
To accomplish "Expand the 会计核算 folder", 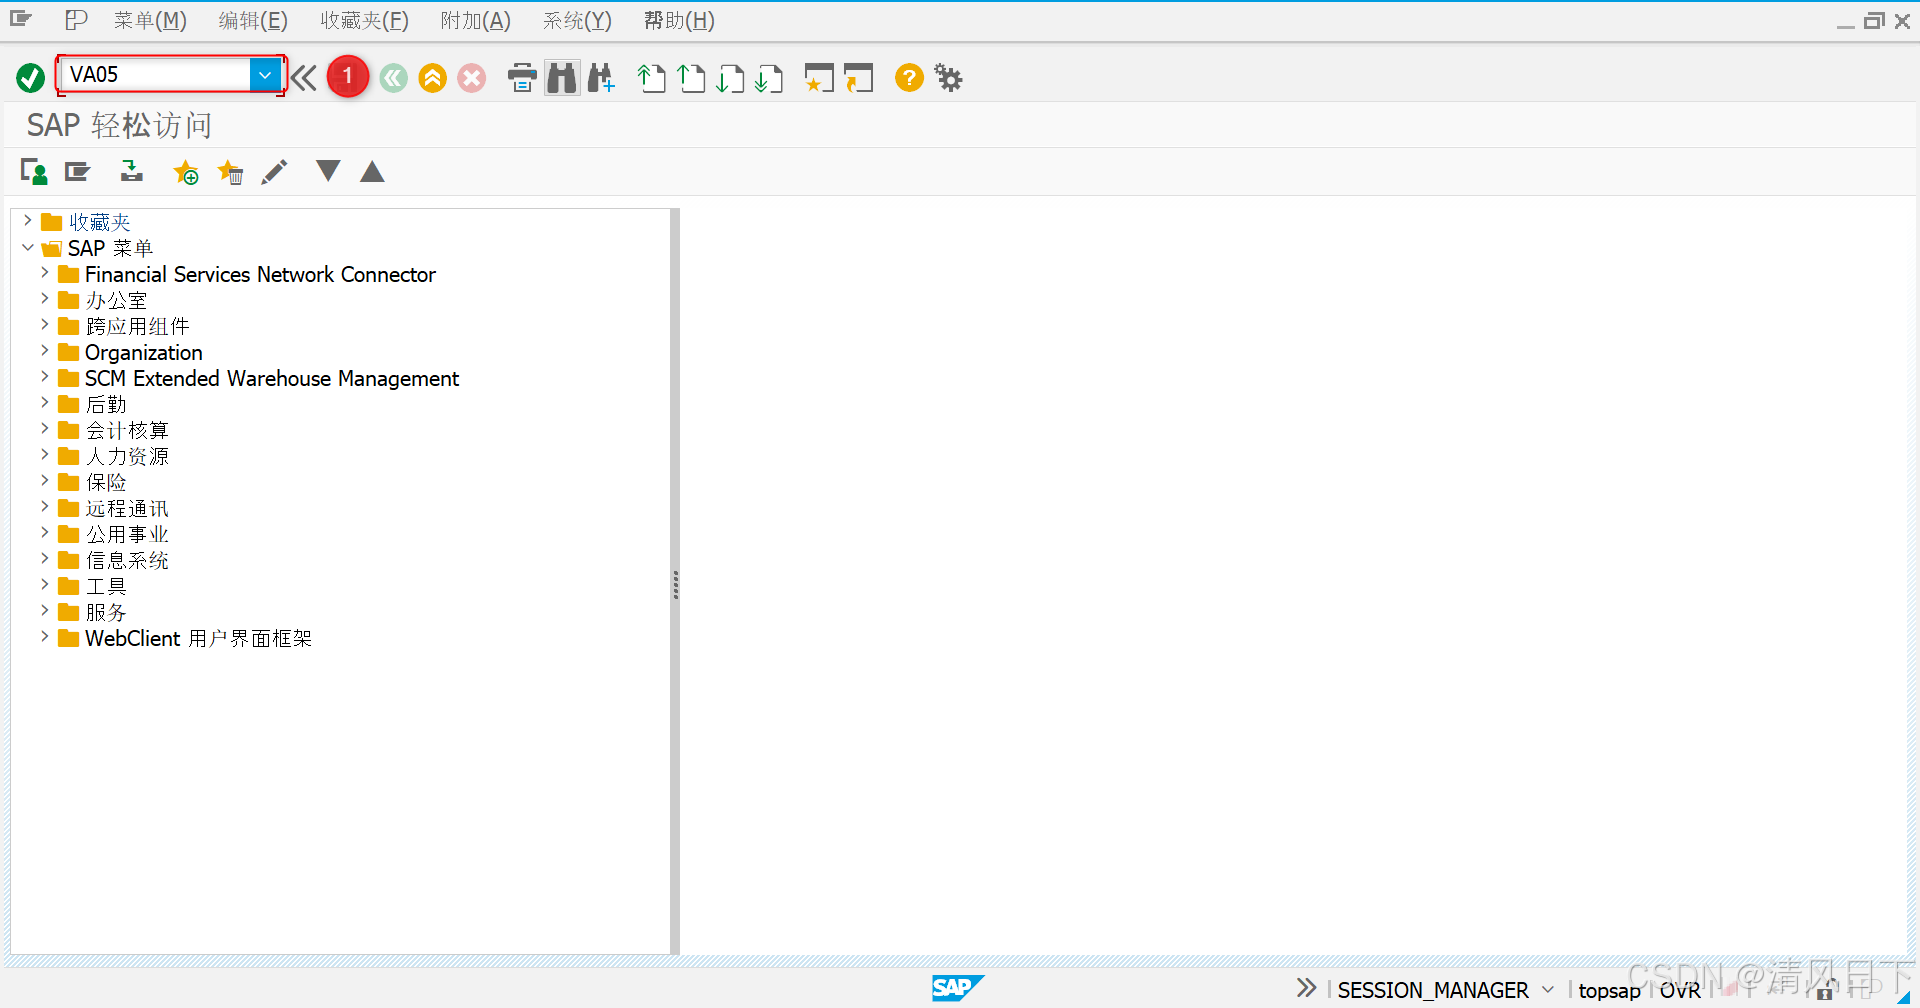I will (45, 428).
